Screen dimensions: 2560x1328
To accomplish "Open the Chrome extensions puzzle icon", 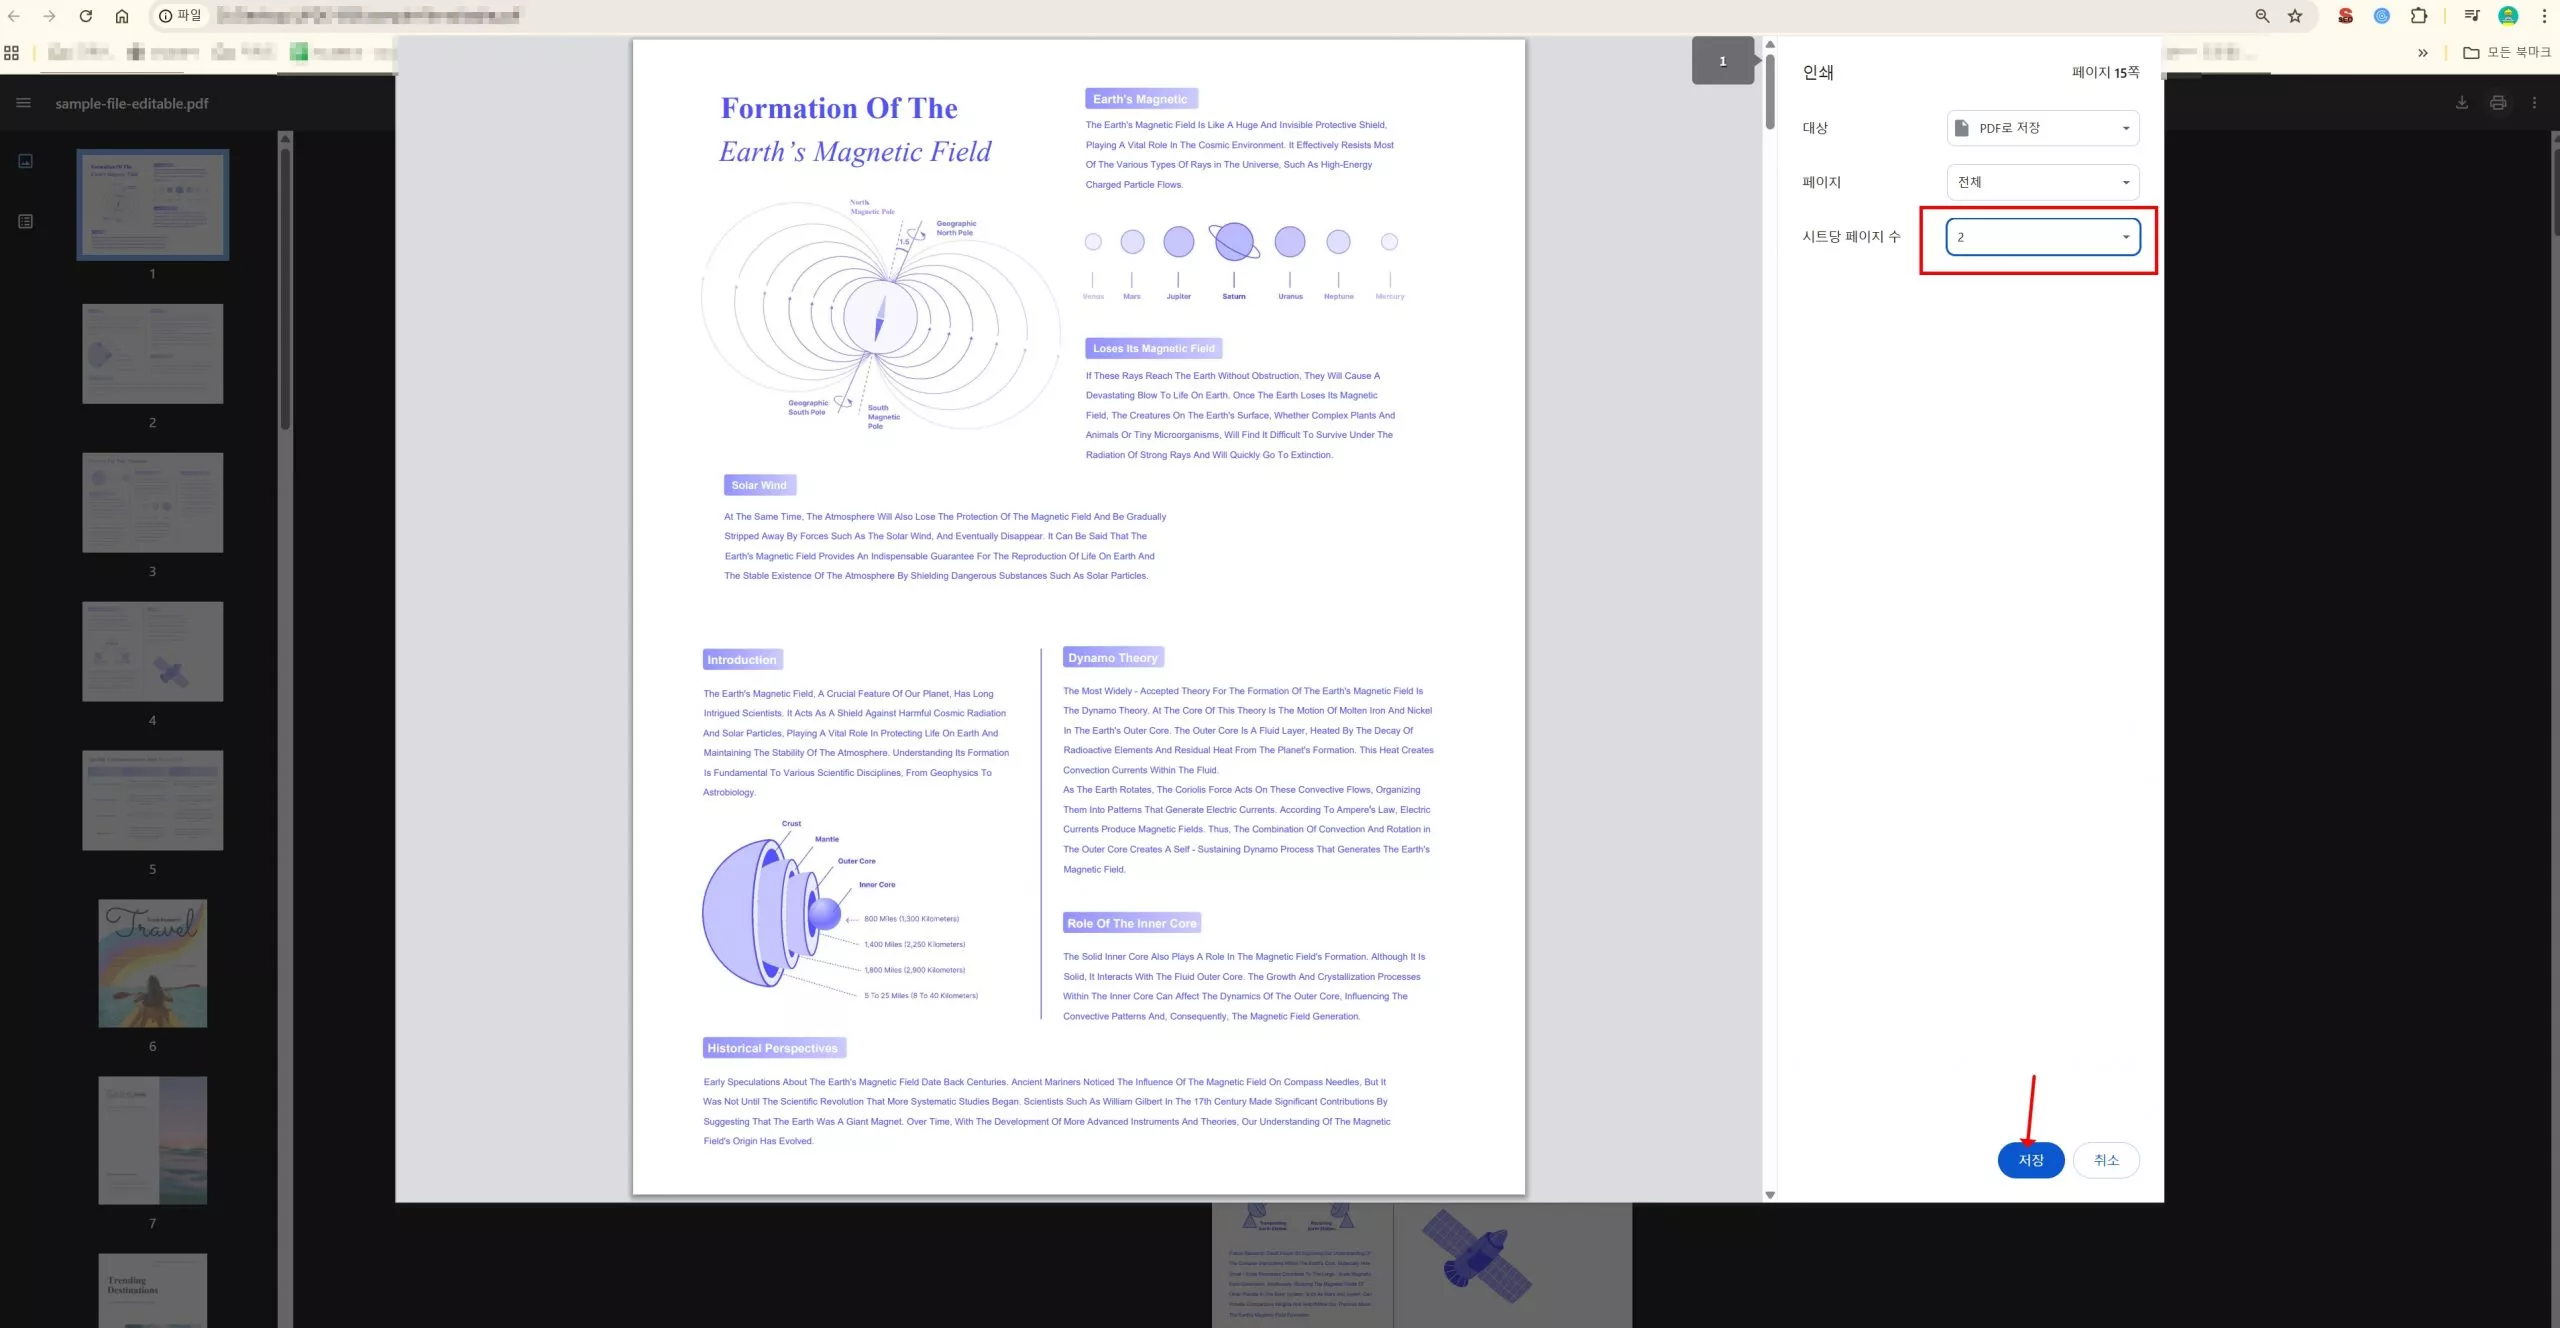I will tap(2419, 15).
